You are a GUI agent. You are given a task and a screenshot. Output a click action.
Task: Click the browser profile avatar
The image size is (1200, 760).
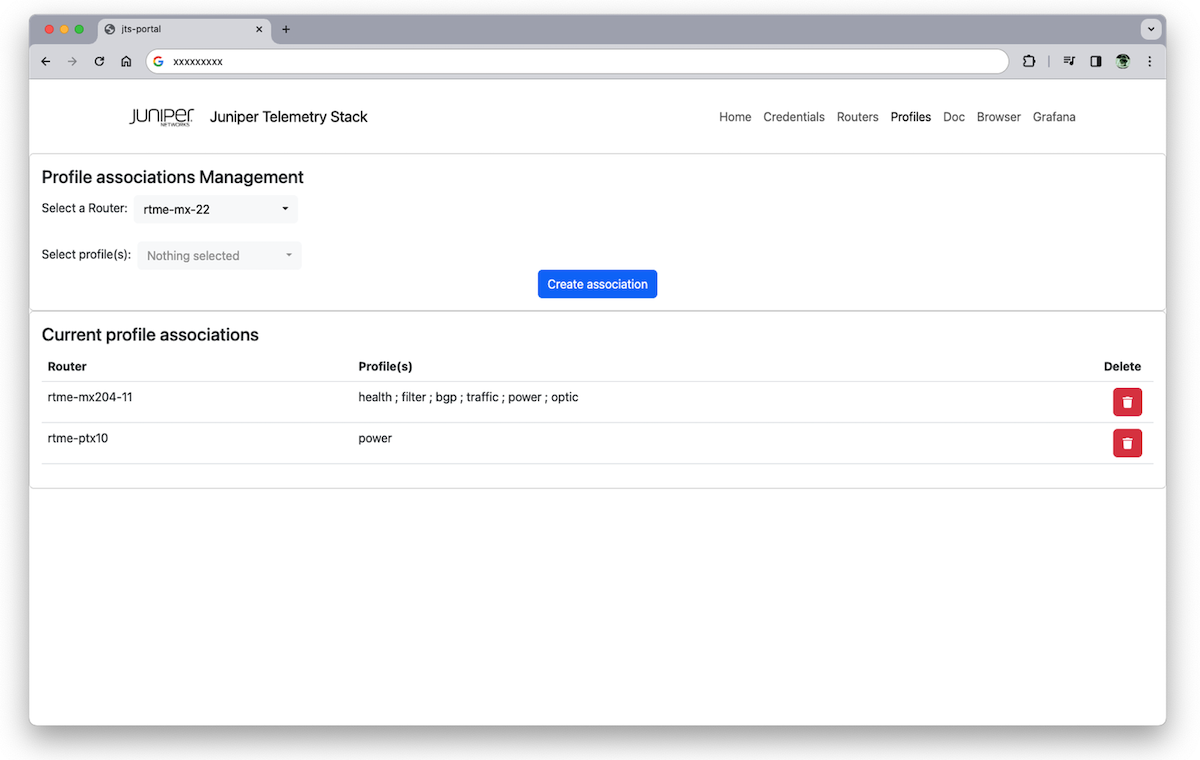[x=1122, y=61]
